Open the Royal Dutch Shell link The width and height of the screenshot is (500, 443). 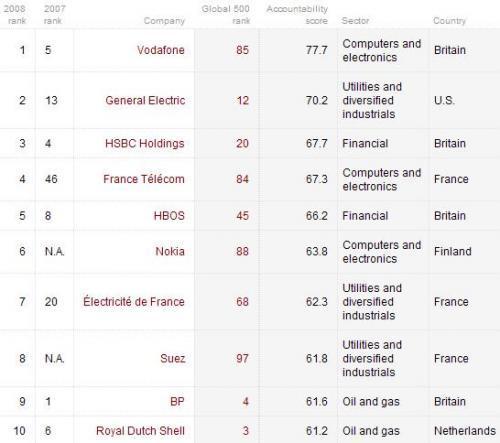(140, 431)
